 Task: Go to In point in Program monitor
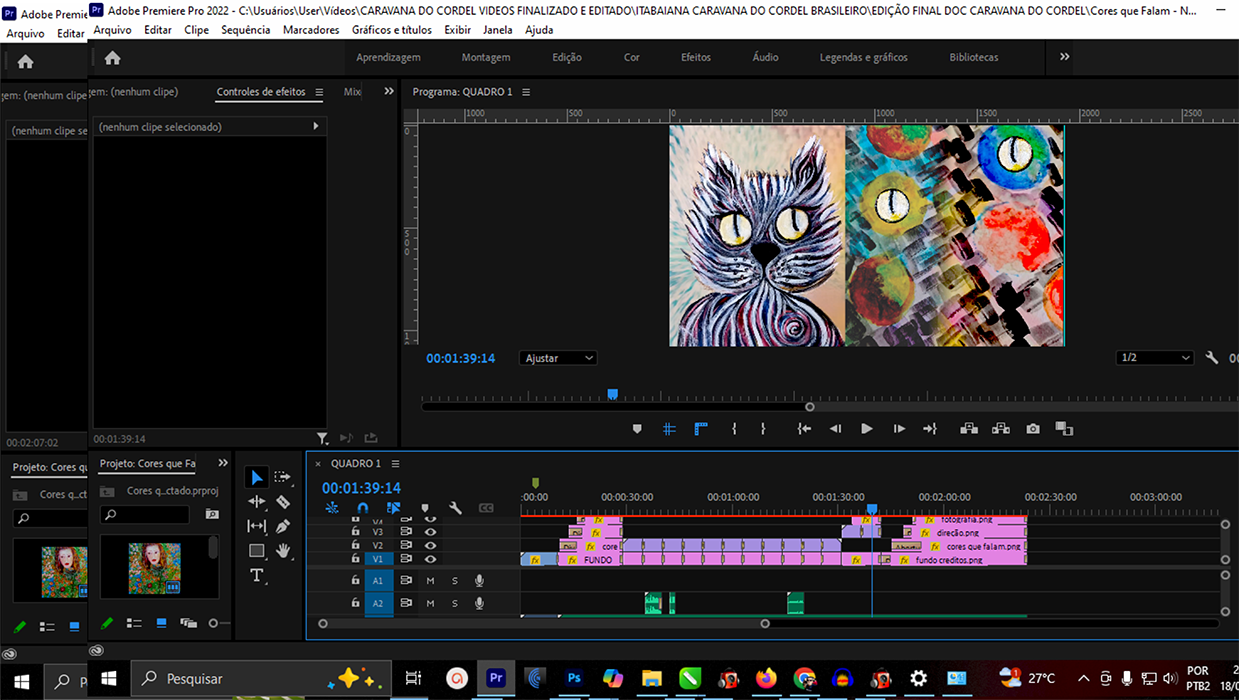pyautogui.click(x=804, y=429)
